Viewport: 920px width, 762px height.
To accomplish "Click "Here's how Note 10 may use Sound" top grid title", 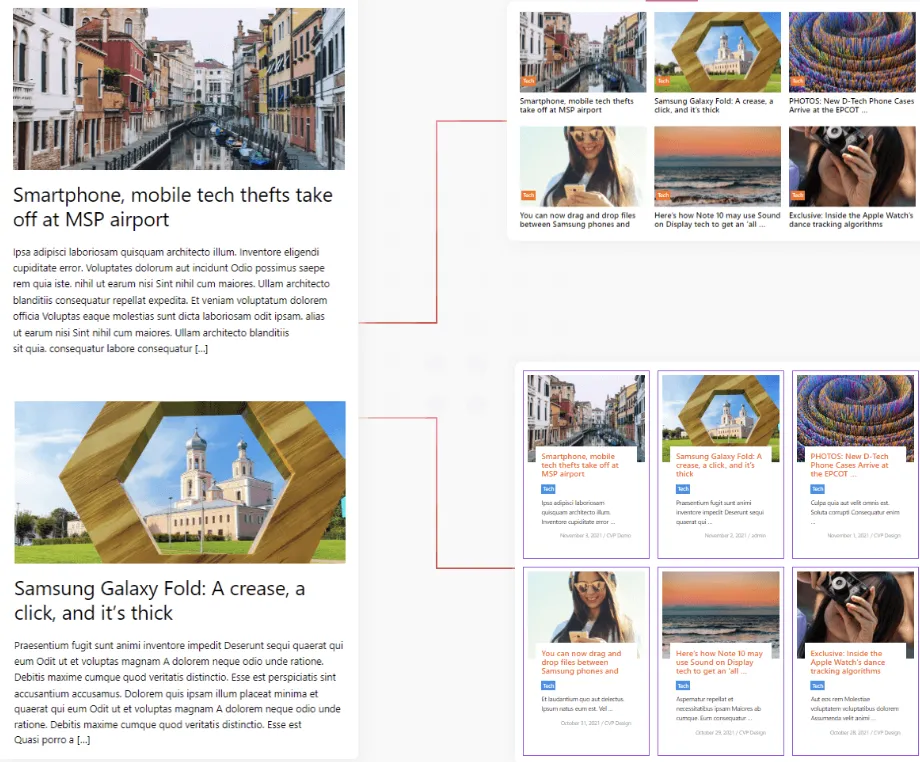I will 717,219.
